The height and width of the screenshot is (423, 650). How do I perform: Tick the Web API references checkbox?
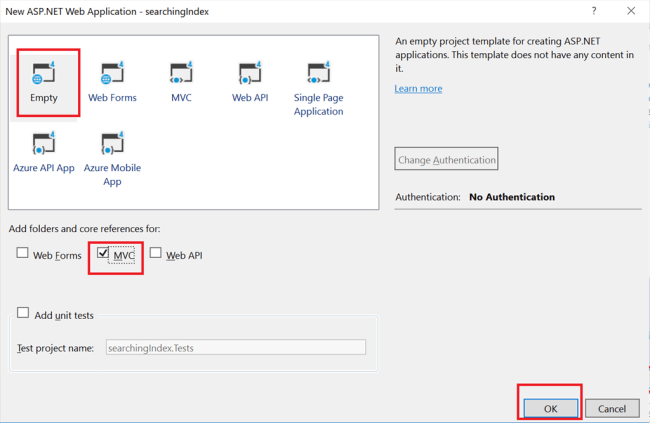pyautogui.click(x=155, y=253)
